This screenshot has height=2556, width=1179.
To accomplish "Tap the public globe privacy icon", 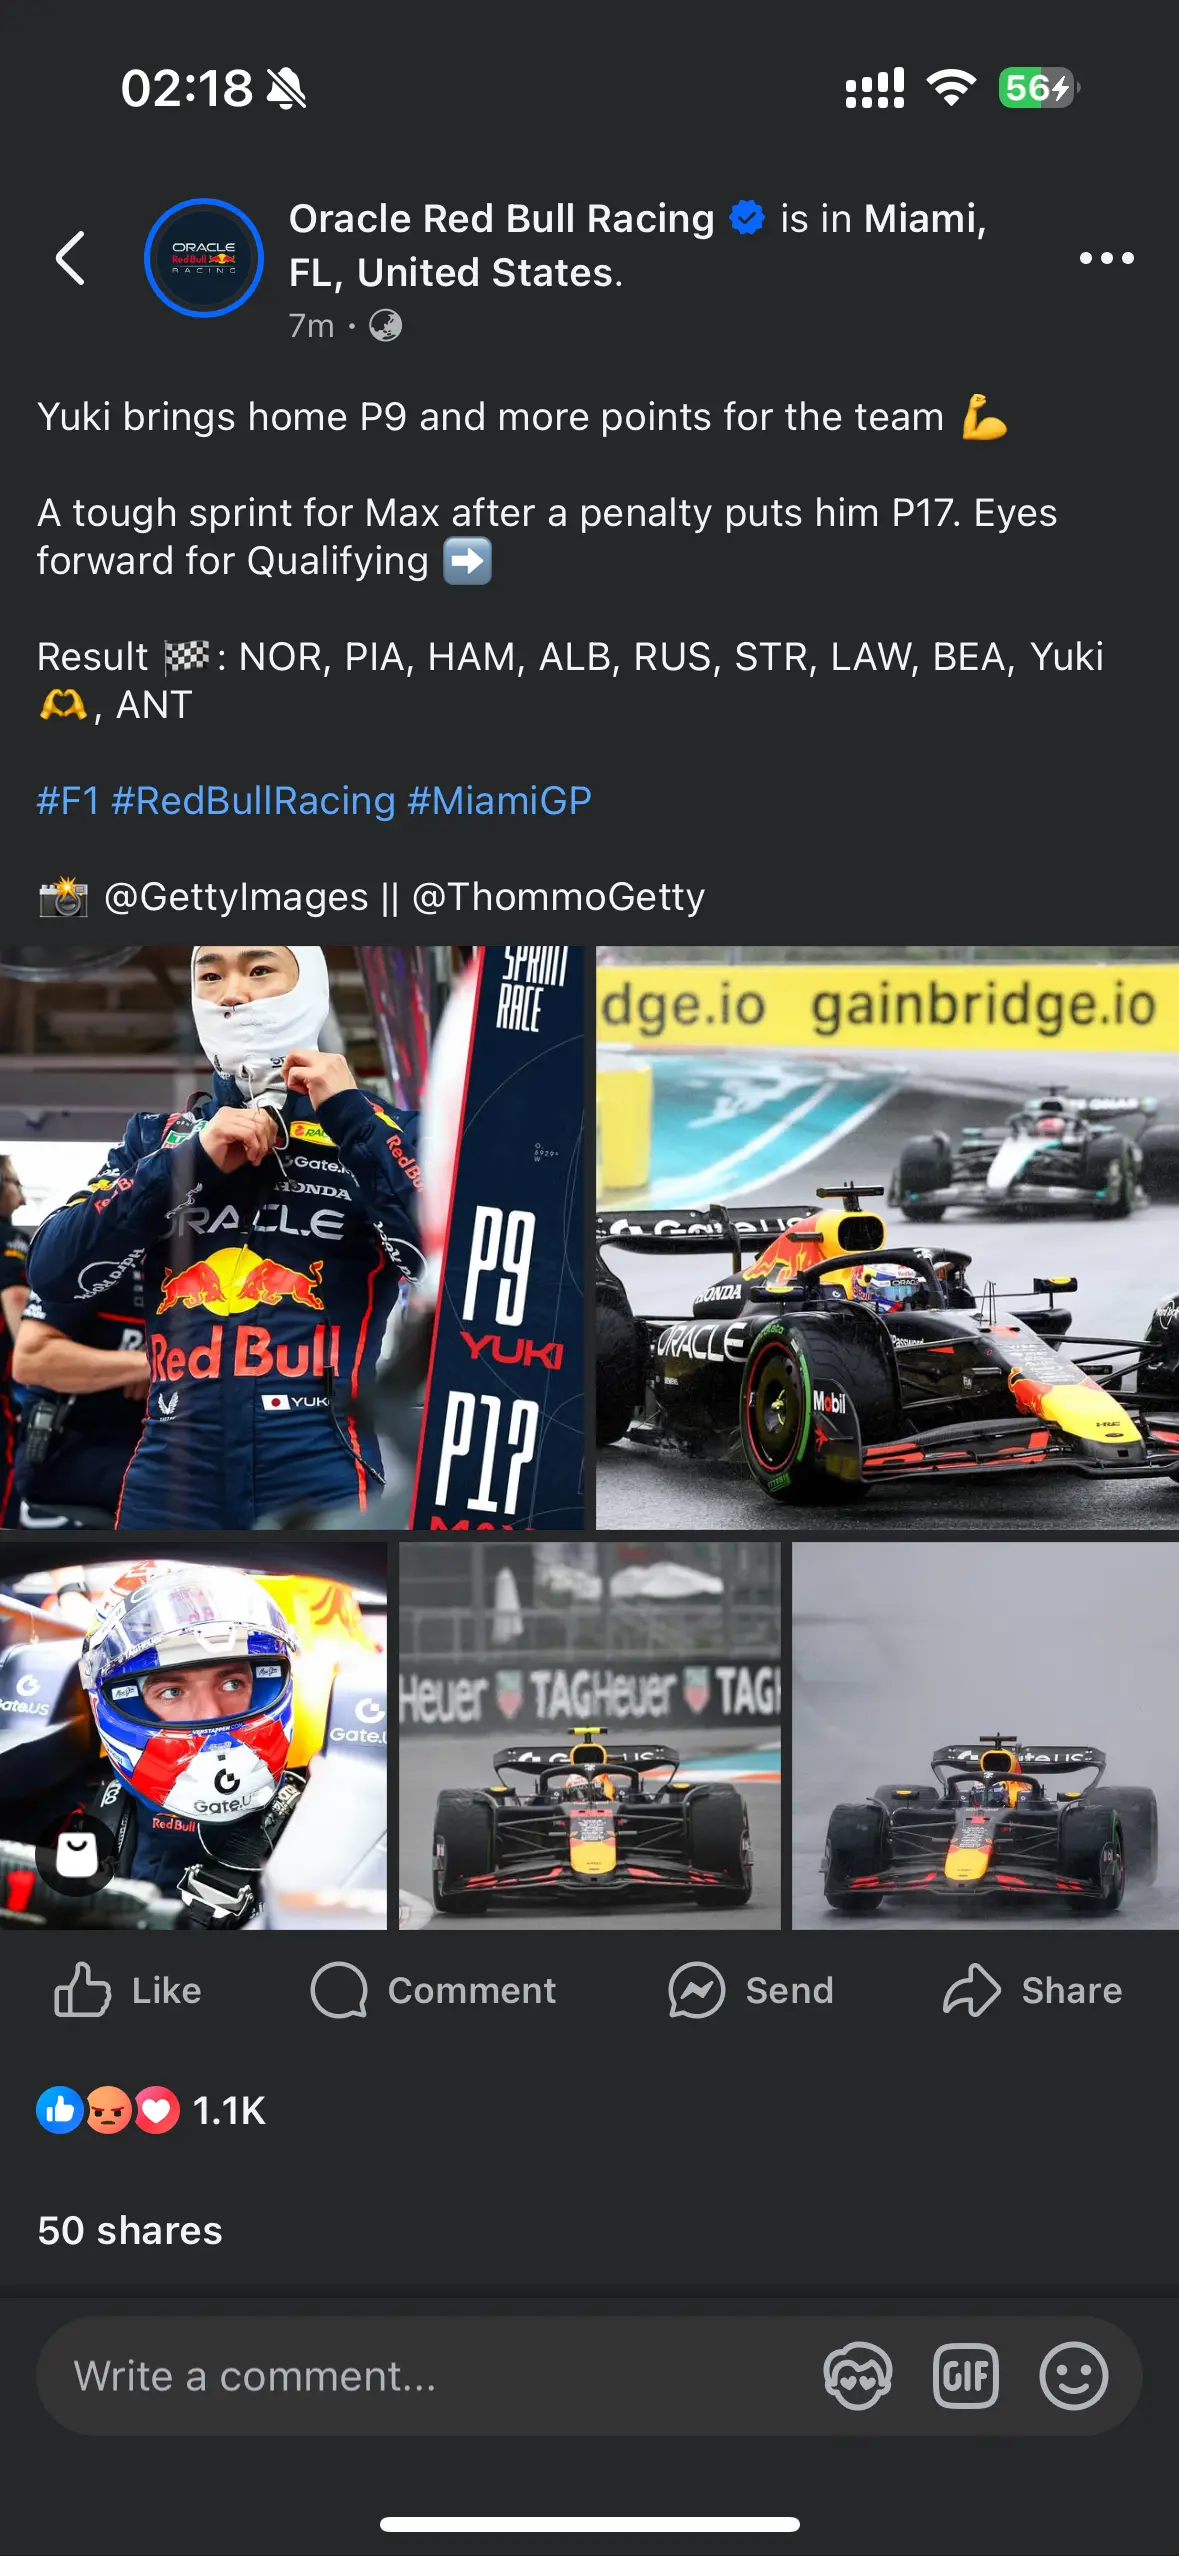I will click(386, 325).
